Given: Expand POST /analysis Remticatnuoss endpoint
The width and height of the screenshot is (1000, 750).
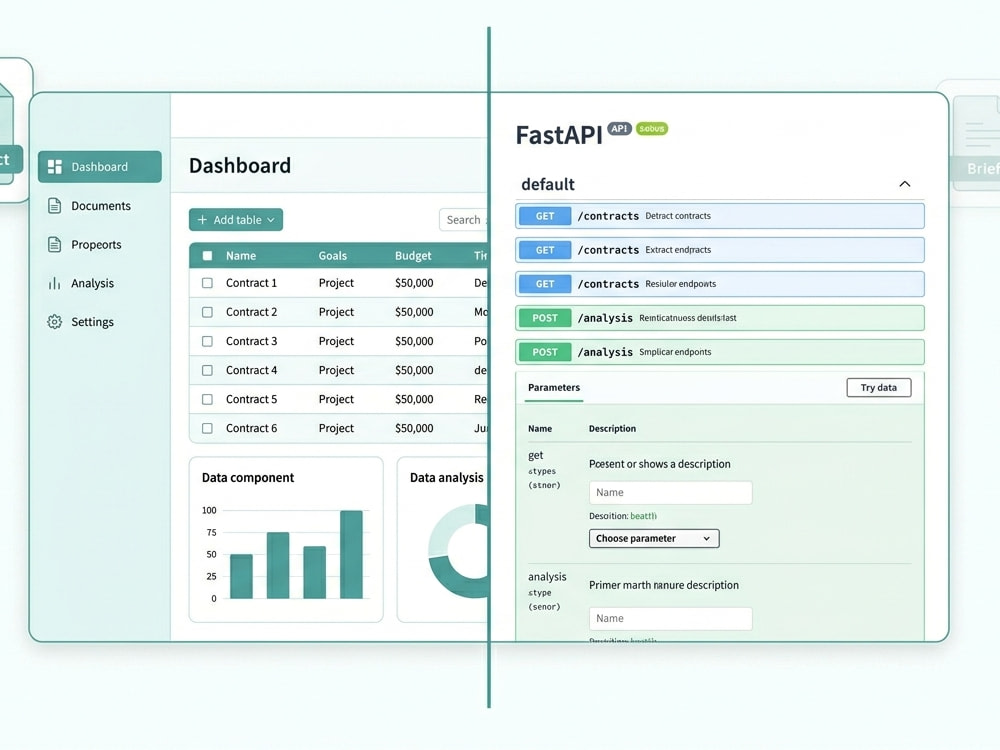Looking at the screenshot, I should click(x=719, y=318).
